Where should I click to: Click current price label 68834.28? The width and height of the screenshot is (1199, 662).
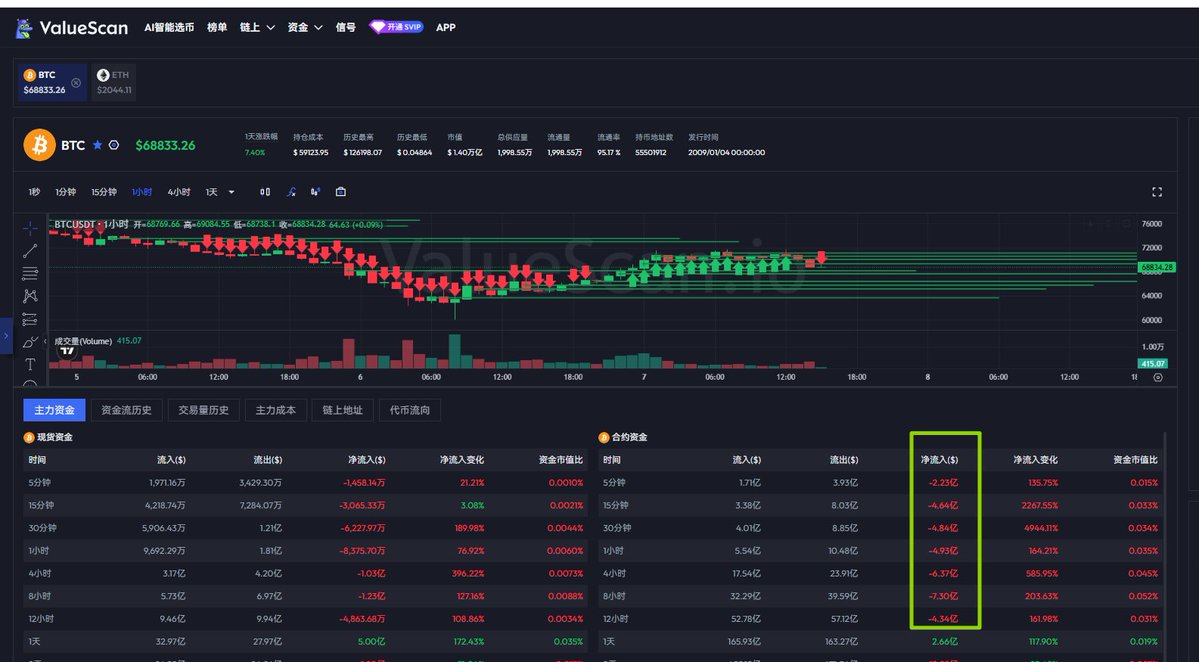[1156, 268]
